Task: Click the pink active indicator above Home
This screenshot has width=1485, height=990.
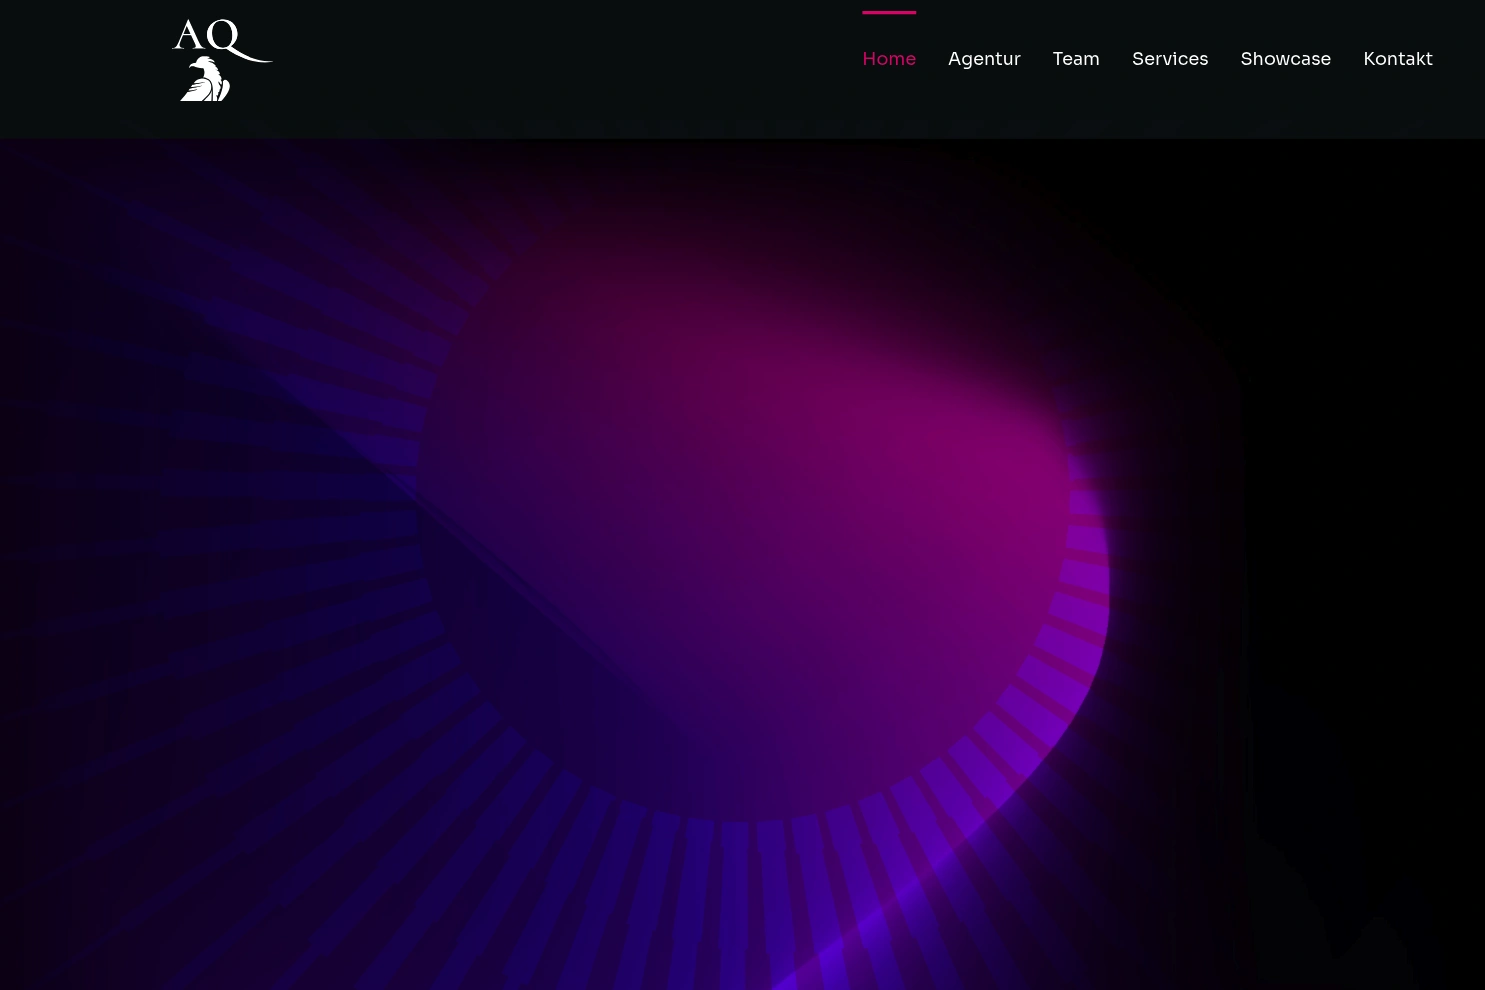Action: 888,13
